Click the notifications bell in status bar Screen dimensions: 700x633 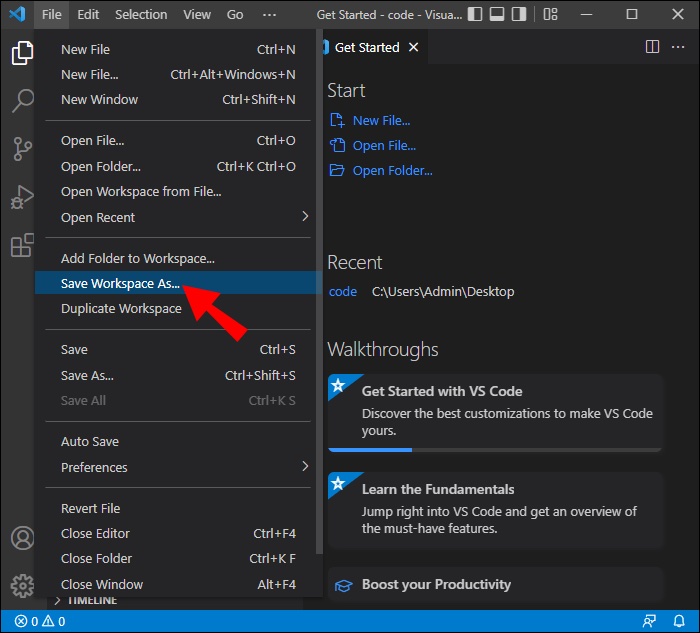[678, 621]
